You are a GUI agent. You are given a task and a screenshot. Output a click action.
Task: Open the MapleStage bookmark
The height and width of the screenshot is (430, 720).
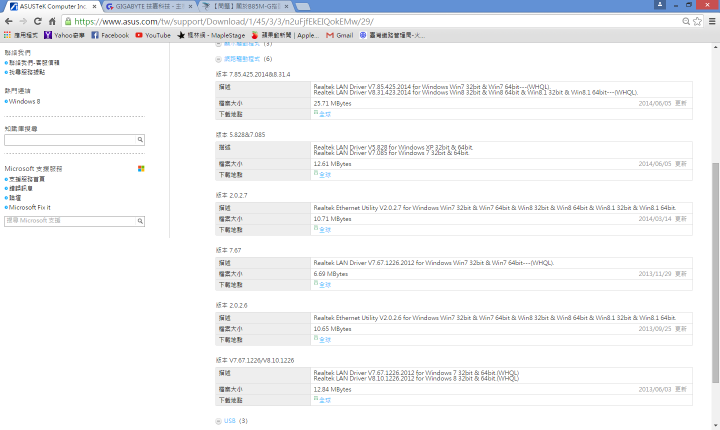[x=211, y=35]
